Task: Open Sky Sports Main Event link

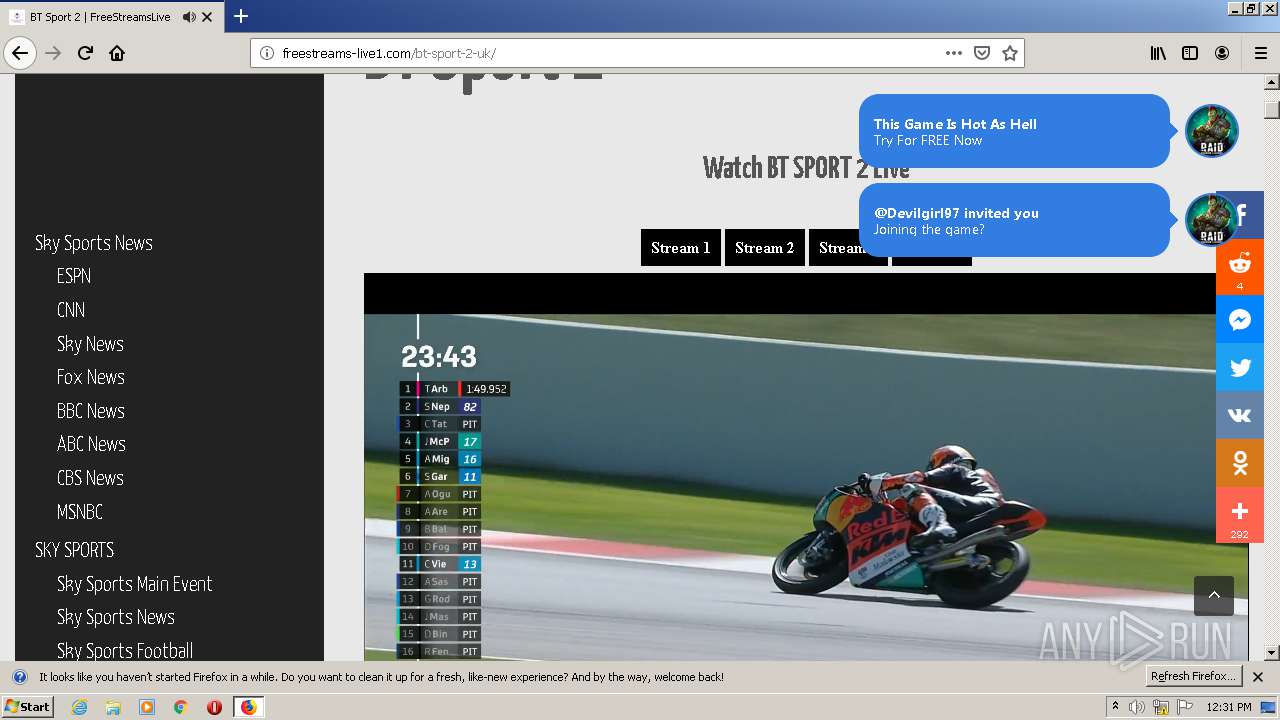Action: click(x=135, y=584)
